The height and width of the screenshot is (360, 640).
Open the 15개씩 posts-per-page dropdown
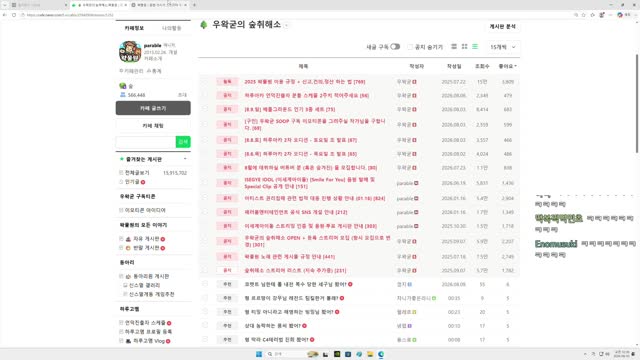point(503,47)
